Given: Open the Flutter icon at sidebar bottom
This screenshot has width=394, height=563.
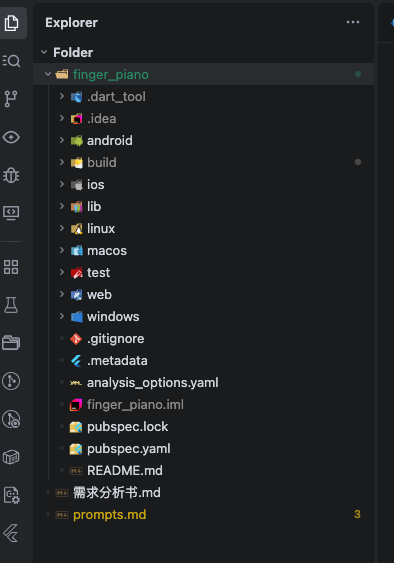Looking at the screenshot, I should 11,533.
